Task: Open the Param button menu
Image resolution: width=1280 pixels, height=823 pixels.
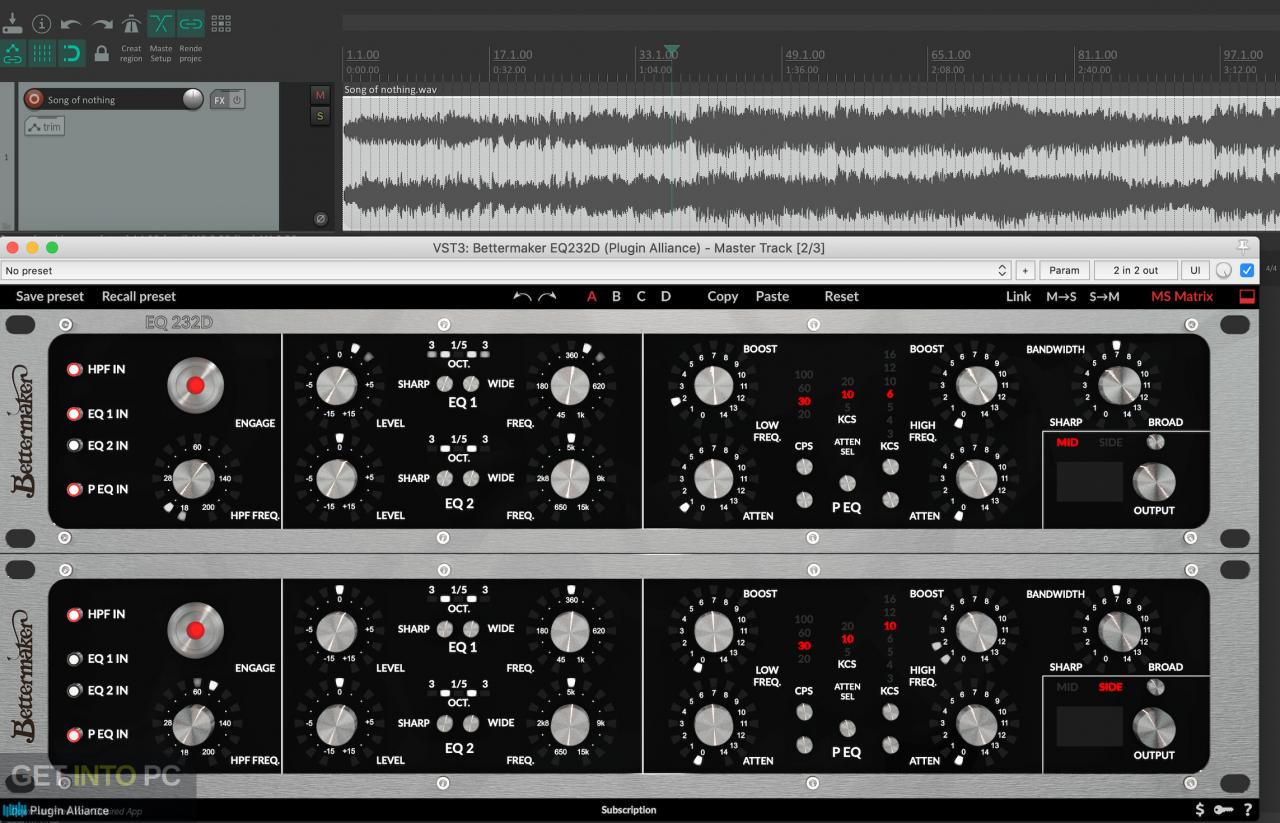Action: coord(1064,270)
